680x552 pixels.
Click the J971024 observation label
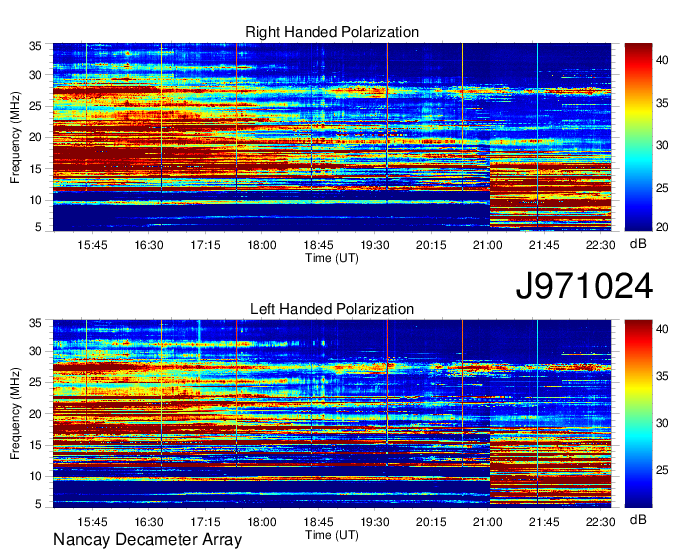pyautogui.click(x=584, y=286)
